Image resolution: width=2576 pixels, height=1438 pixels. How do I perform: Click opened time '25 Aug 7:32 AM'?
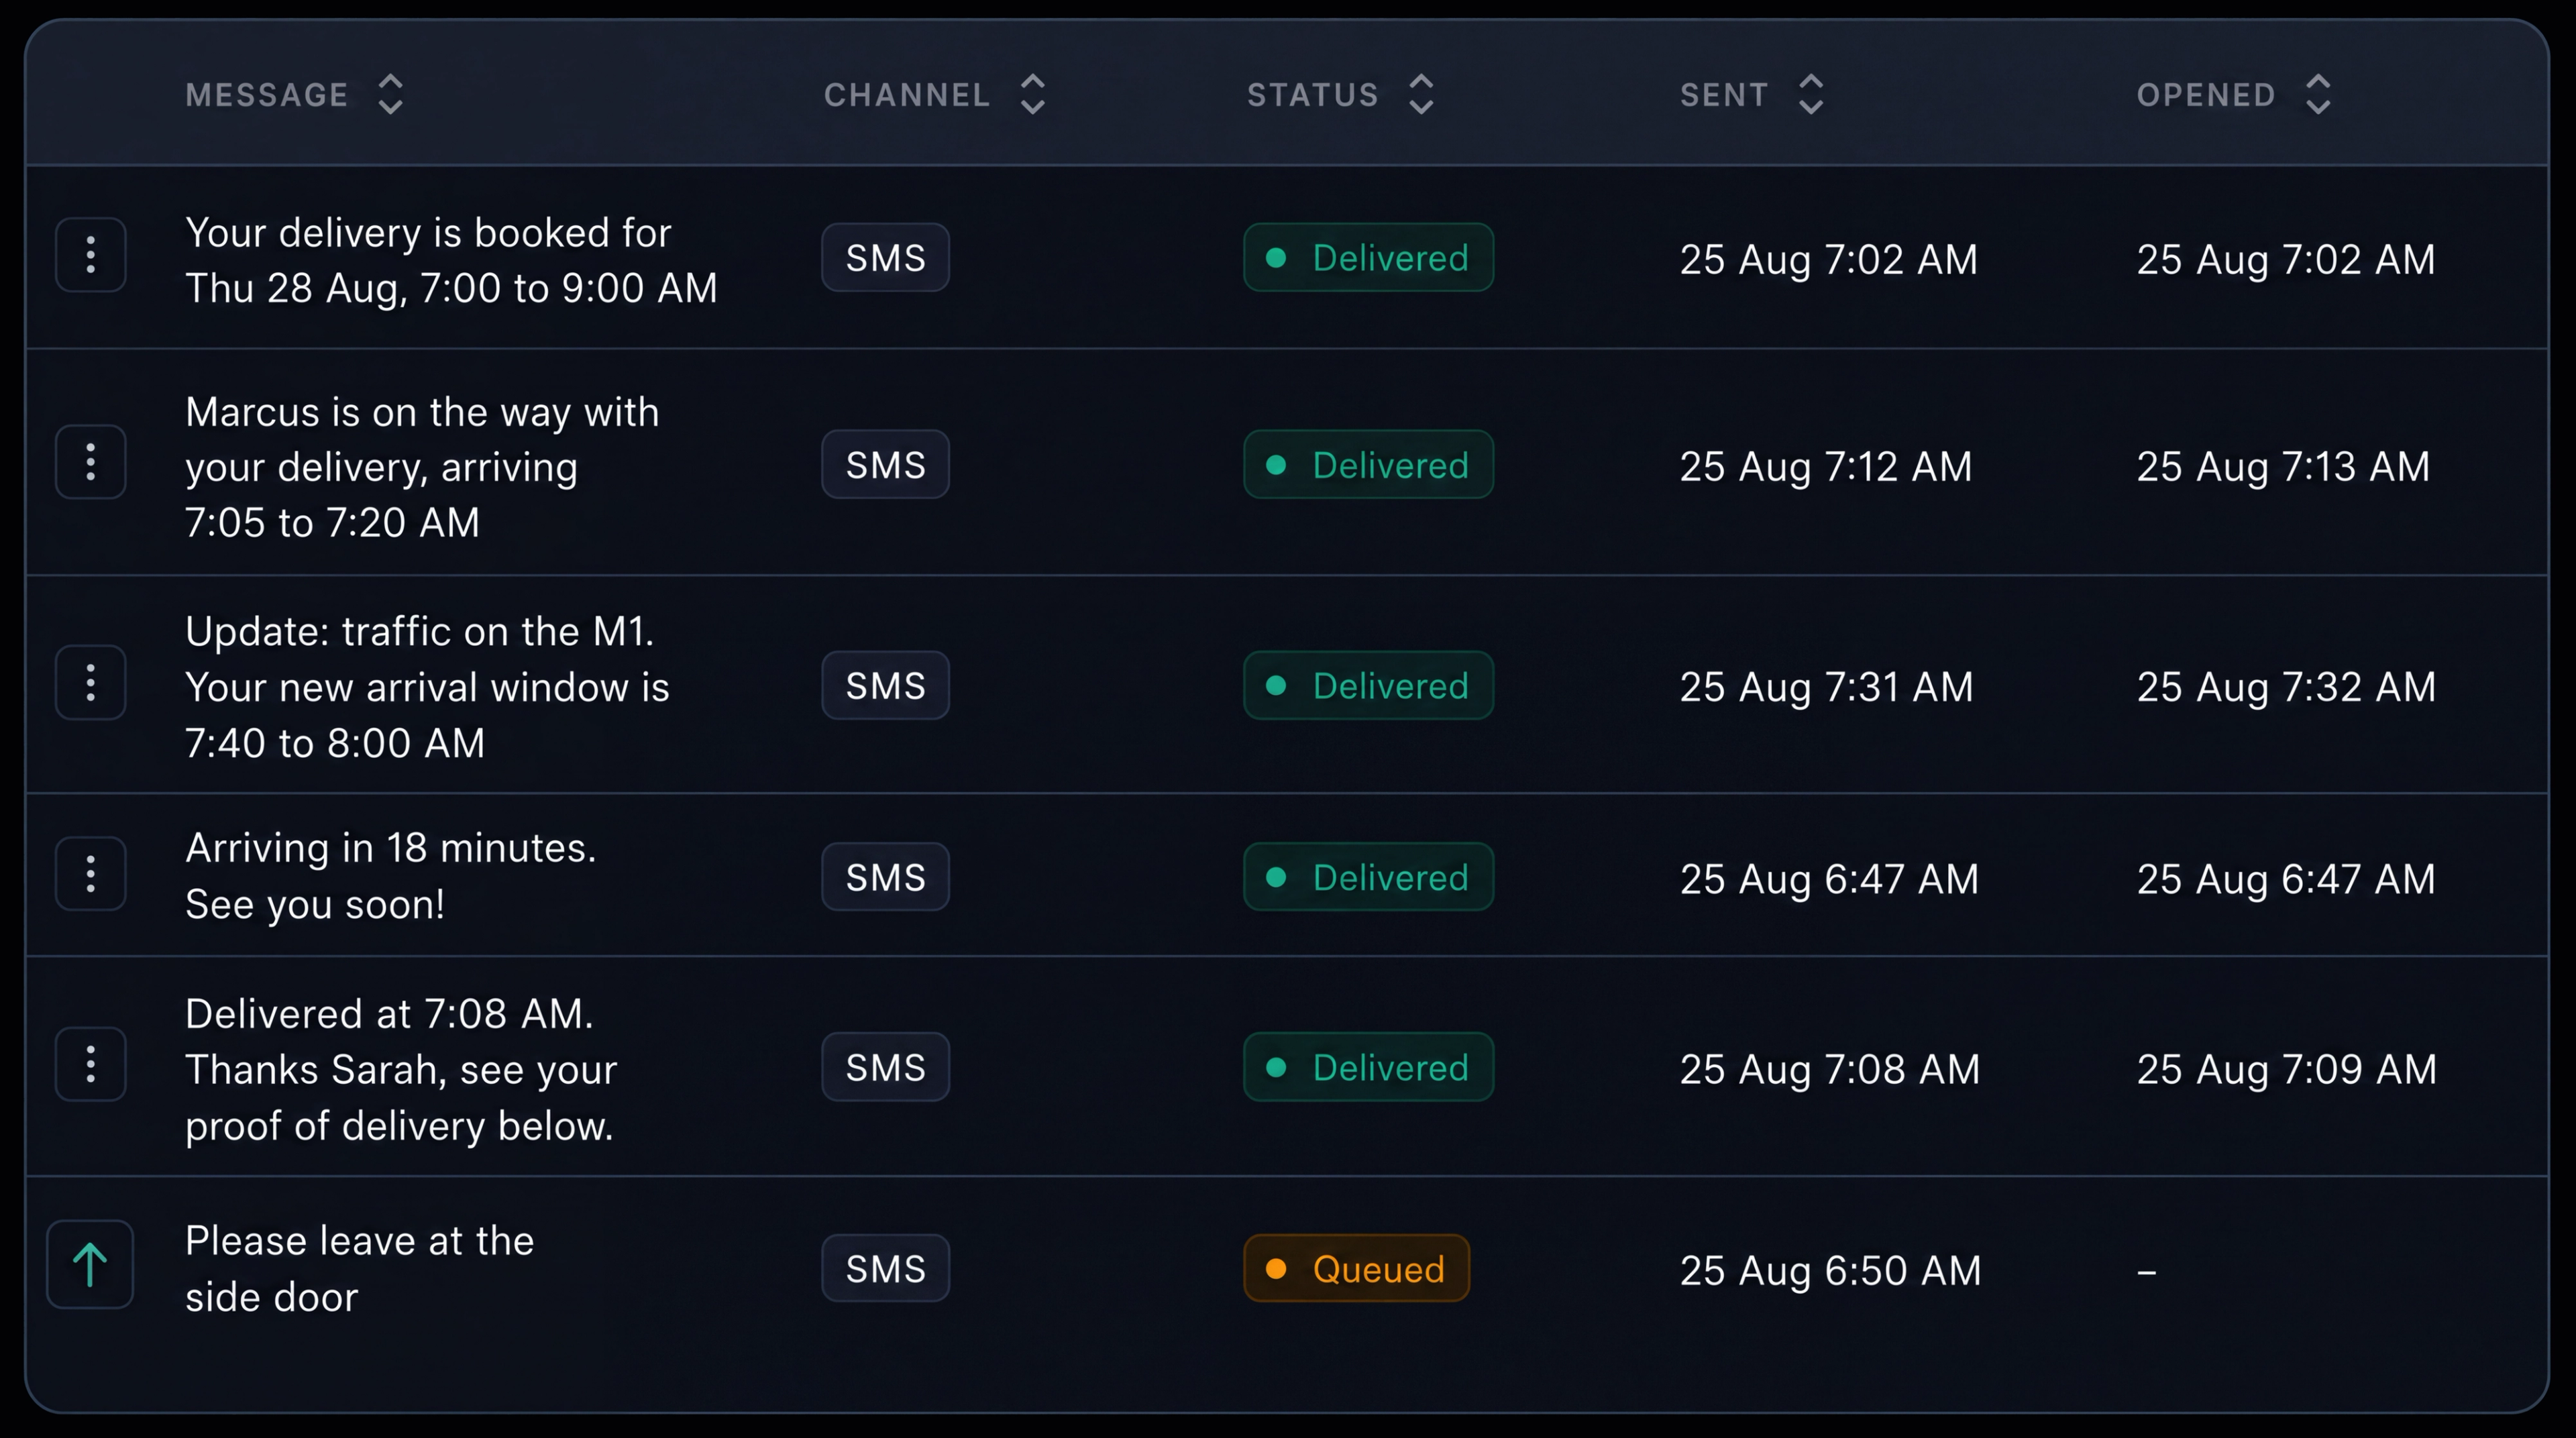click(x=2286, y=687)
